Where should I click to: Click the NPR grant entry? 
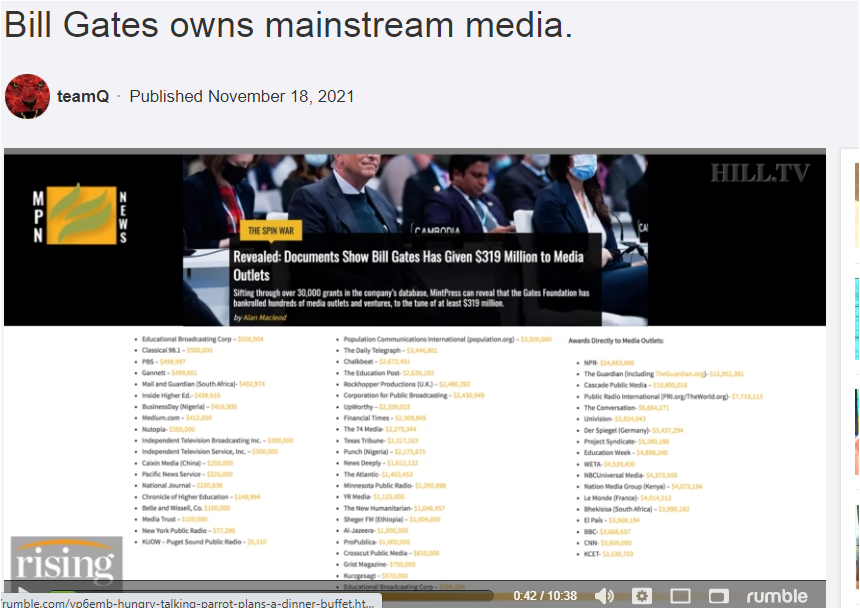tap(609, 363)
